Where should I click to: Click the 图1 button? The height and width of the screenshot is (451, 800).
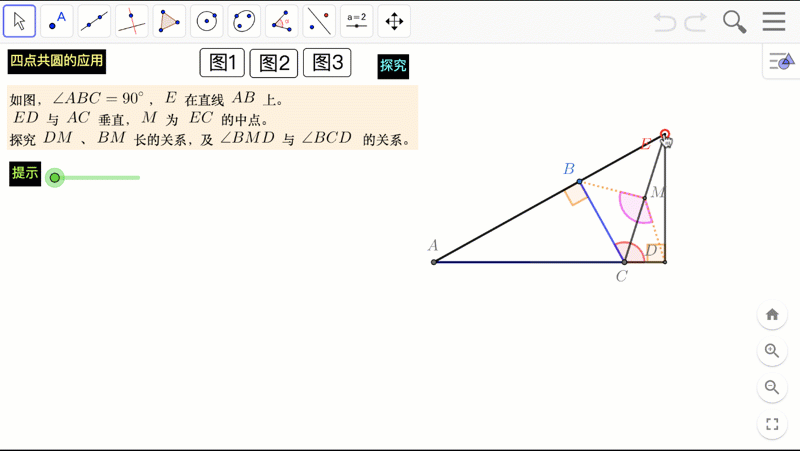click(222, 63)
